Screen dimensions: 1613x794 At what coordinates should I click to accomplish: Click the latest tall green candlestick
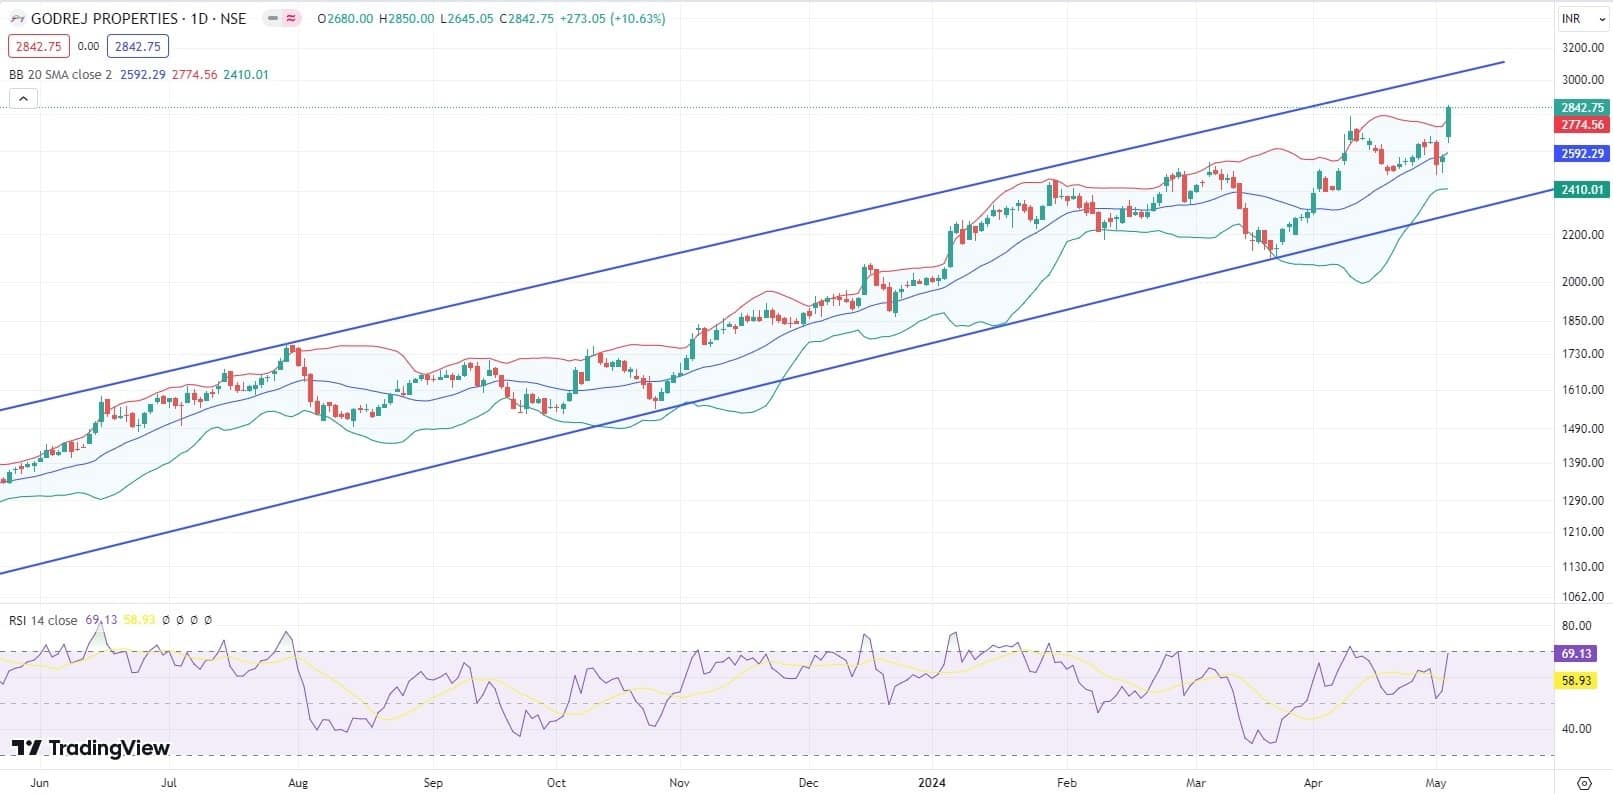[x=1448, y=122]
